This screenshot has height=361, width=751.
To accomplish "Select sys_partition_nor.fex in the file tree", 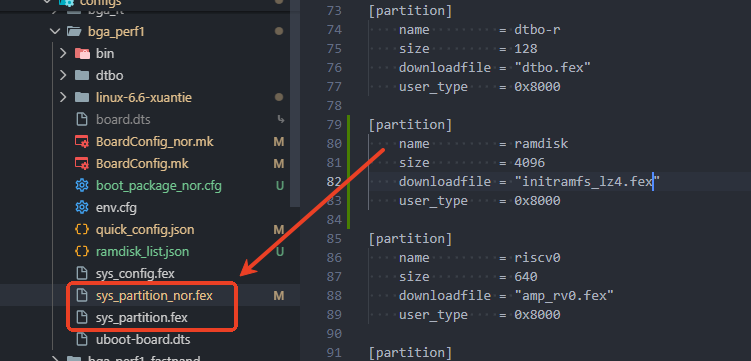I will pos(154,296).
